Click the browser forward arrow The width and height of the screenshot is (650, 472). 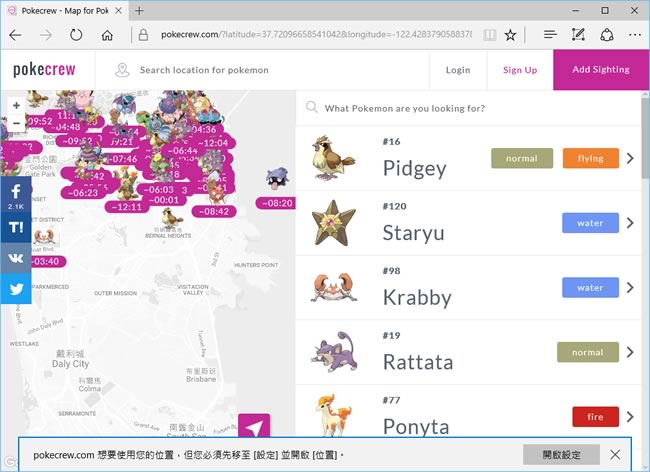pyautogui.click(x=46, y=35)
